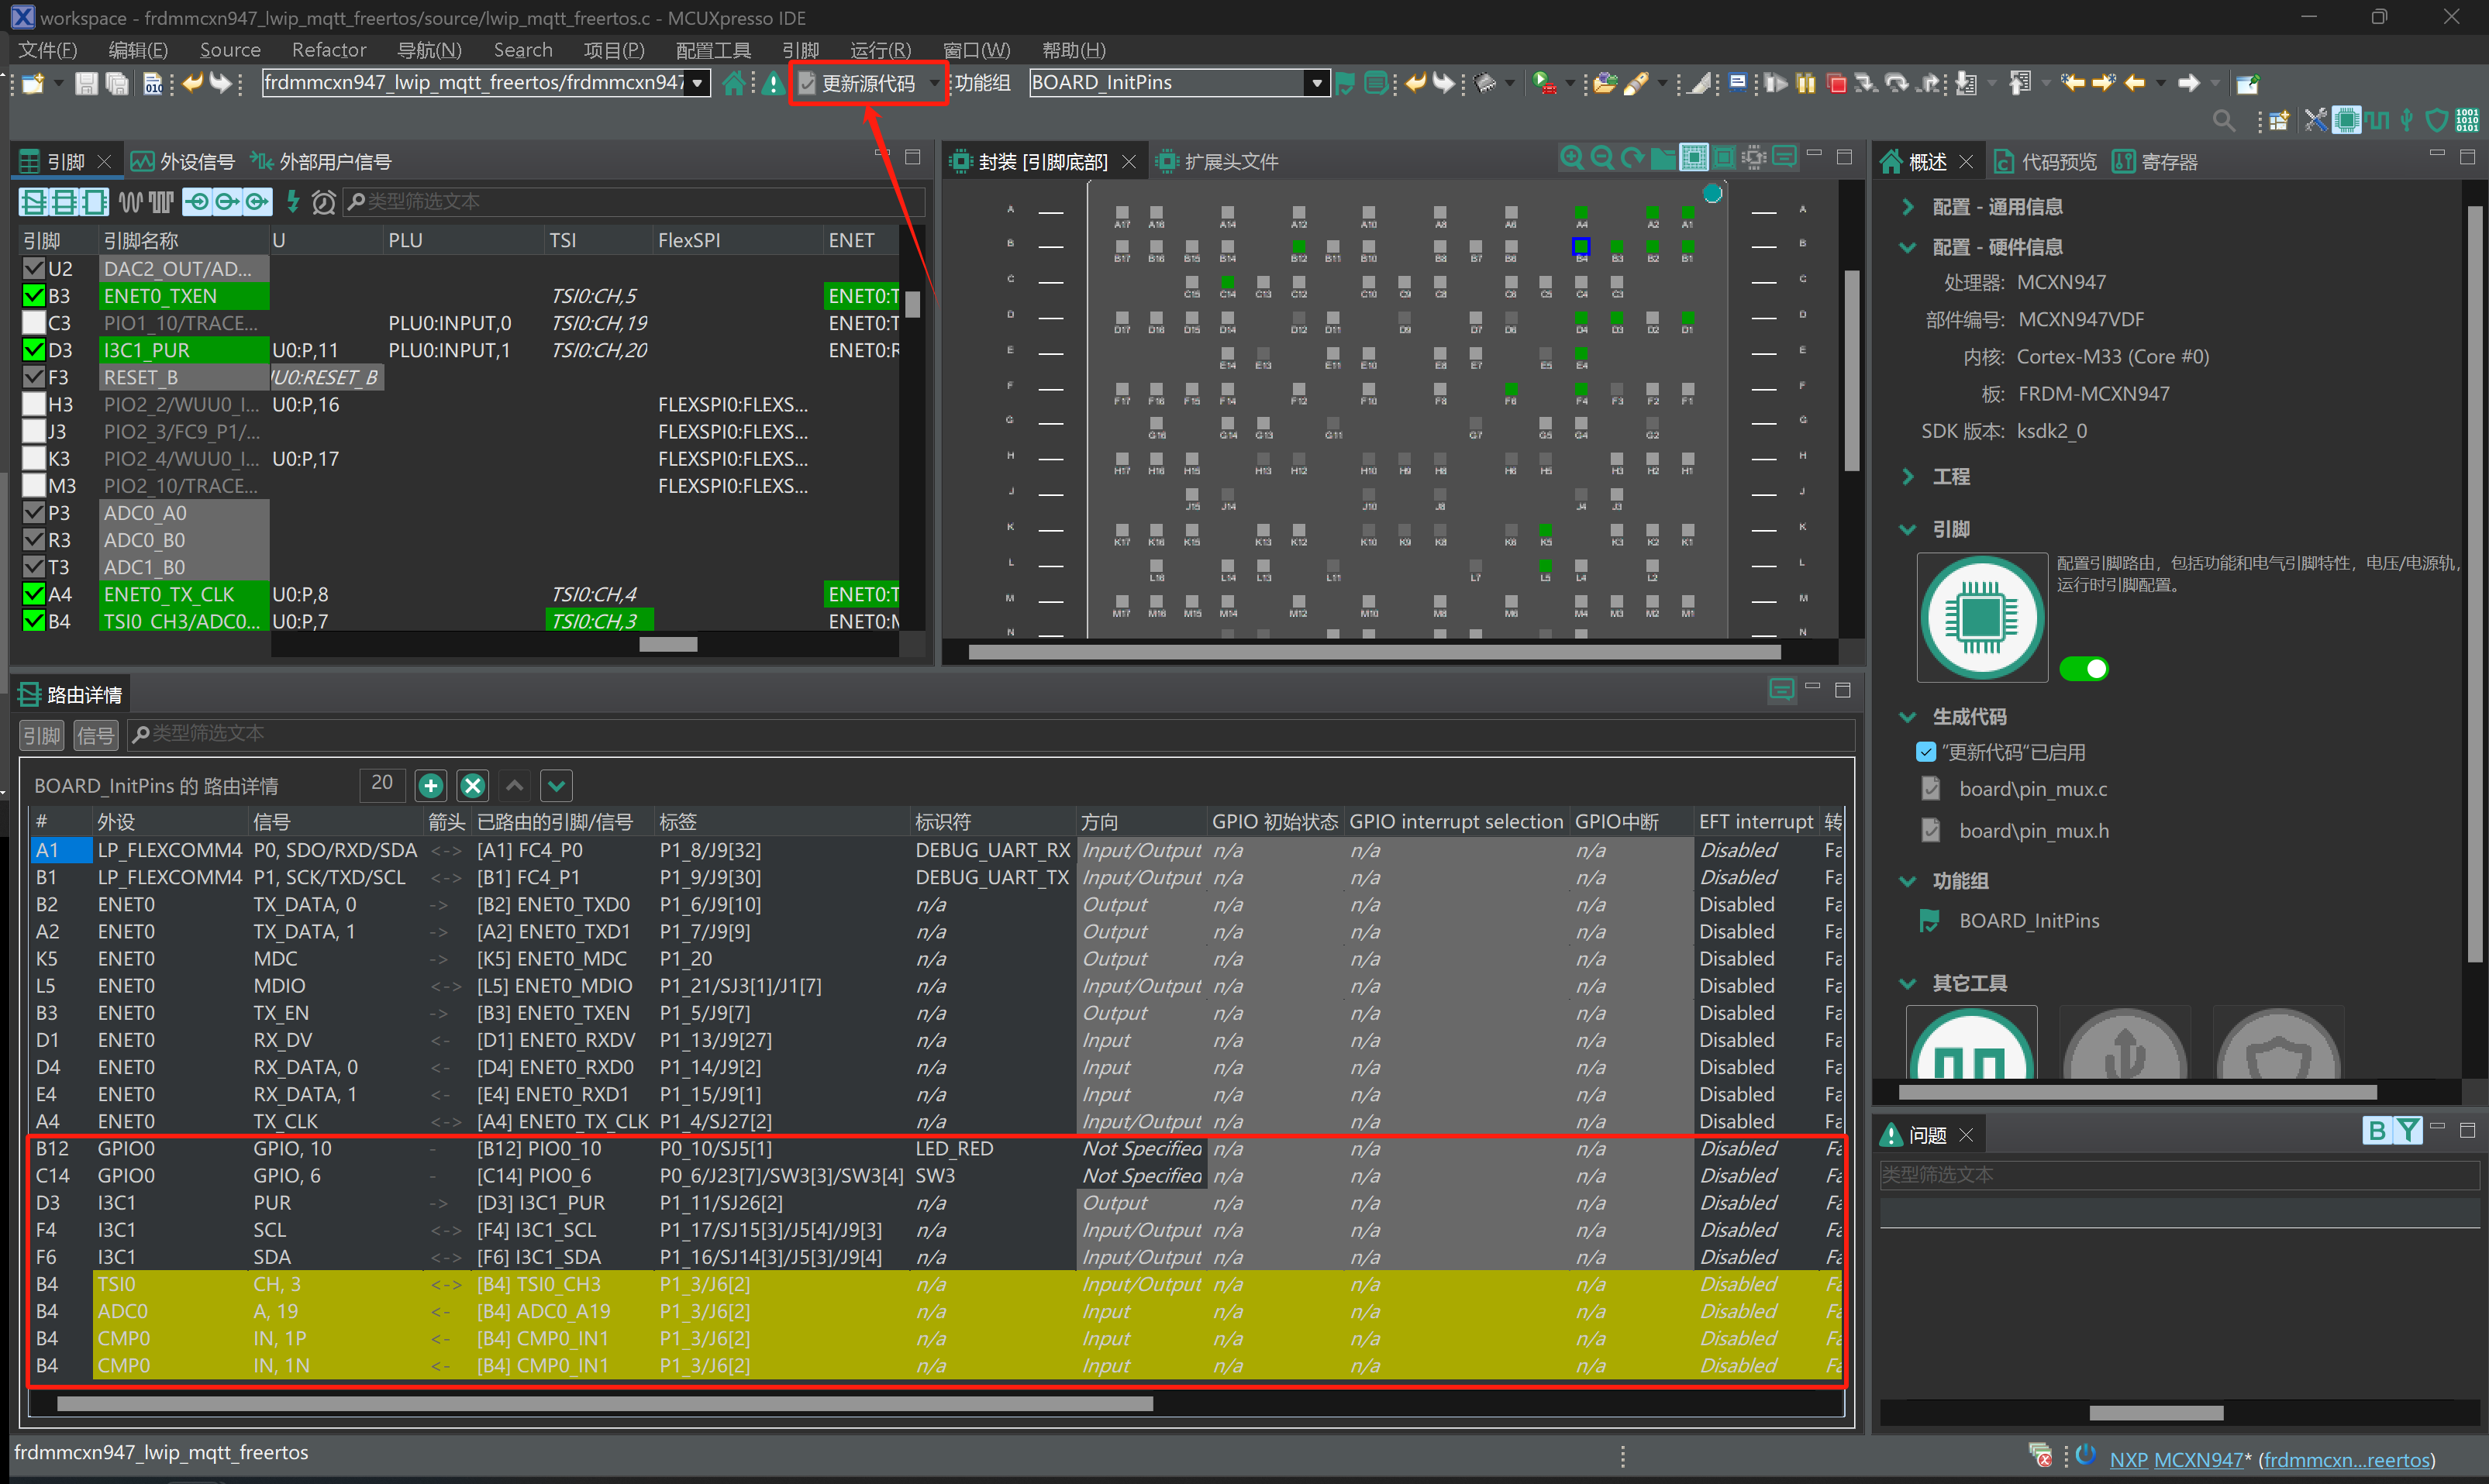Toggle the '更新代码'已启用 checkbox

(x=1925, y=752)
